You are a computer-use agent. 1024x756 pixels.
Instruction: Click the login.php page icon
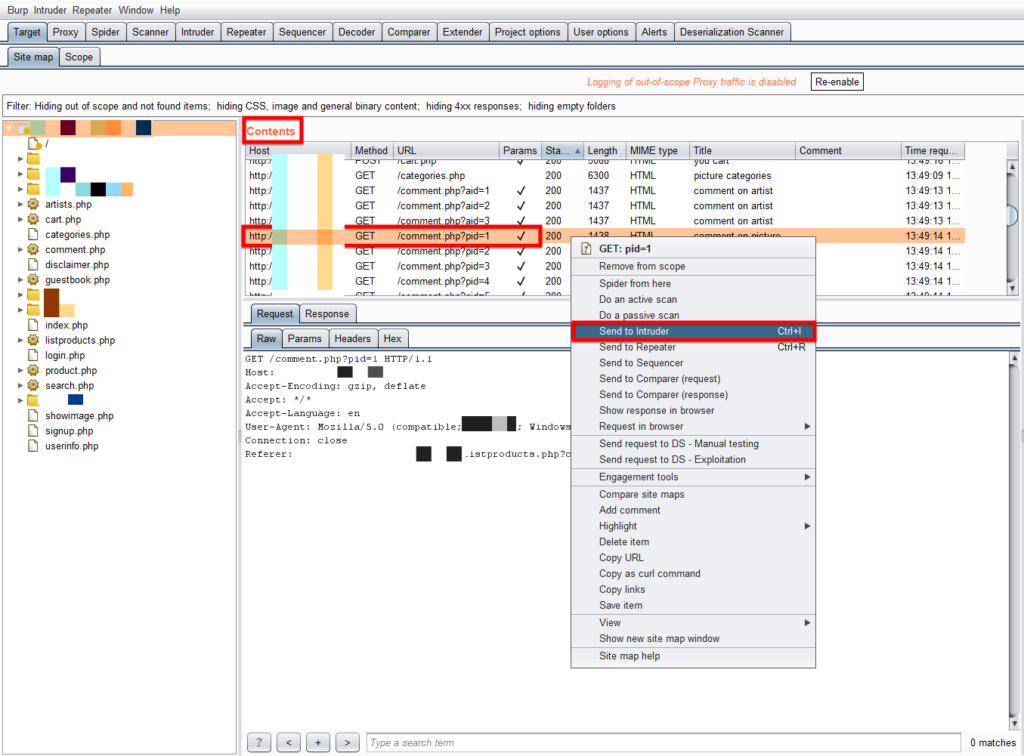pyautogui.click(x=33, y=355)
